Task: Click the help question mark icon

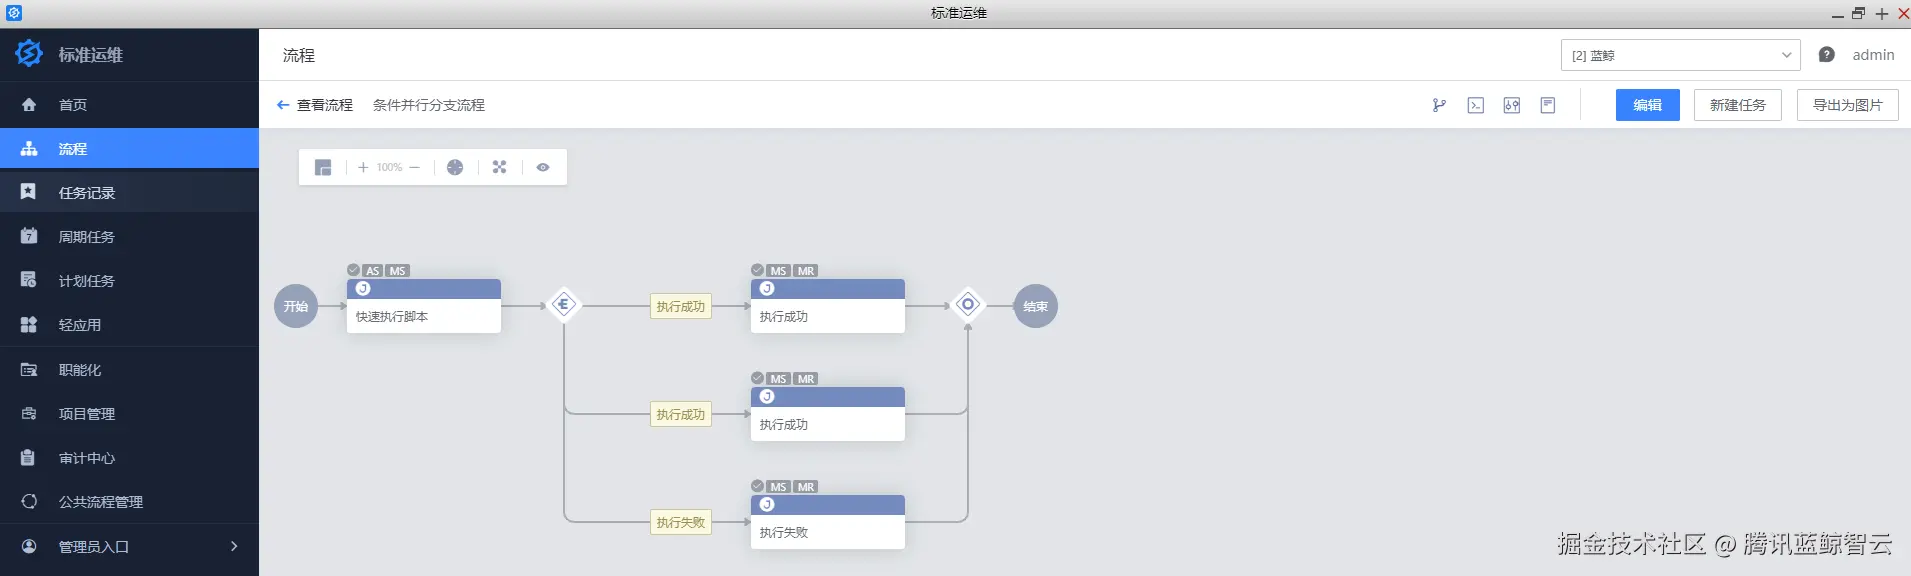Action: coord(1826,55)
